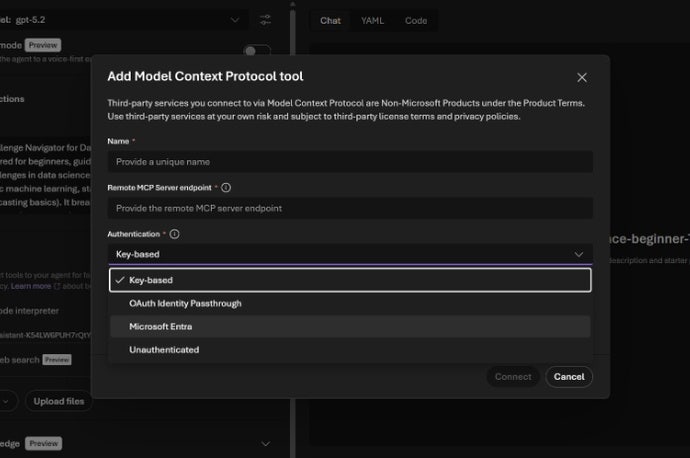Open the YAML tab
690x458 pixels.
[372, 20]
